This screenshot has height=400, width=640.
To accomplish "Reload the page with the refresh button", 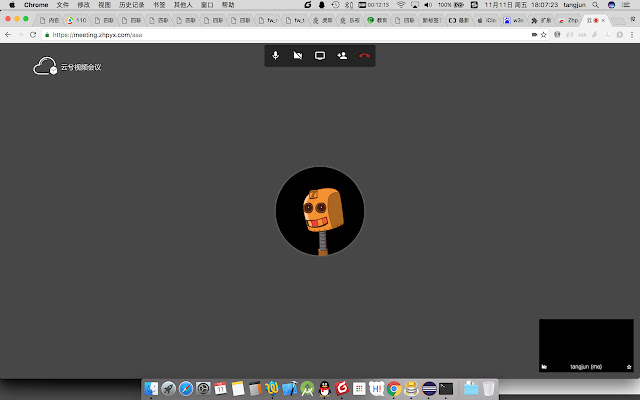I will (33, 34).
